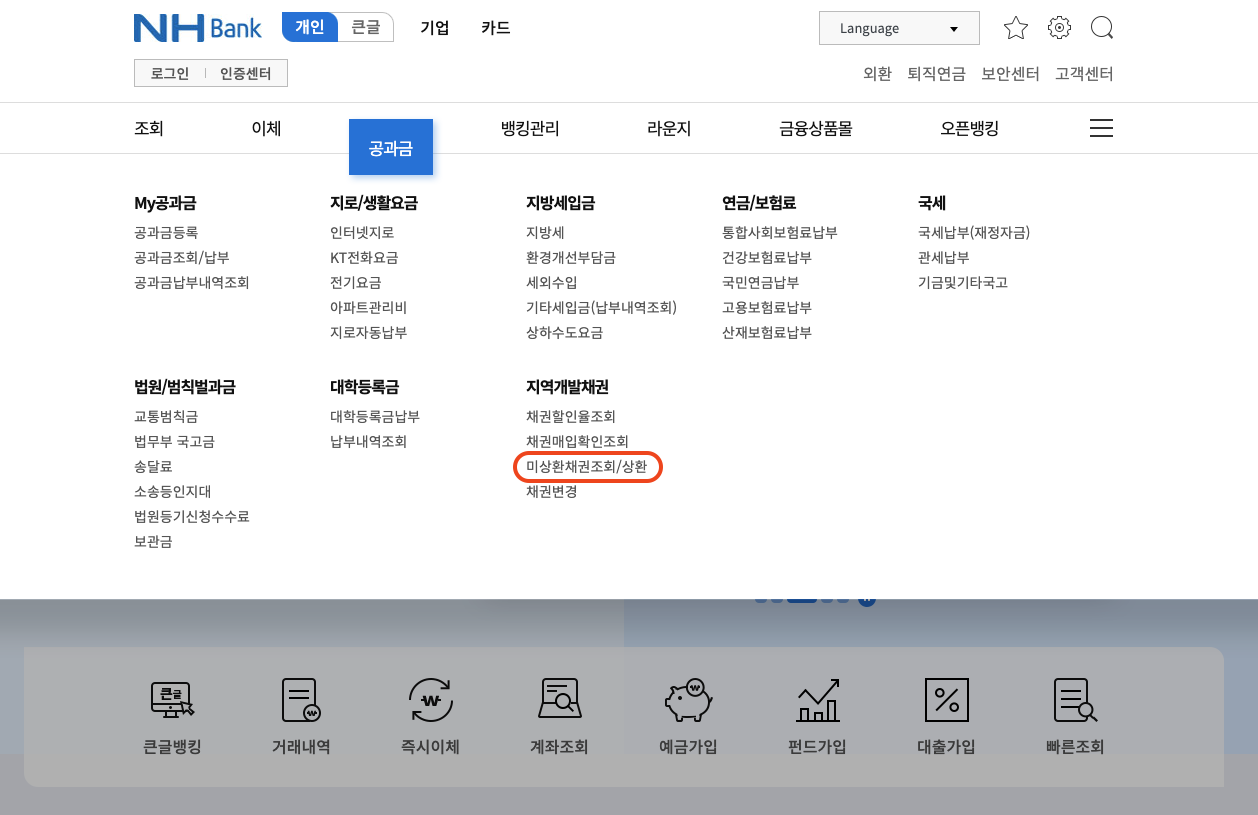
Task: Open the Language dropdown
Action: 898,28
